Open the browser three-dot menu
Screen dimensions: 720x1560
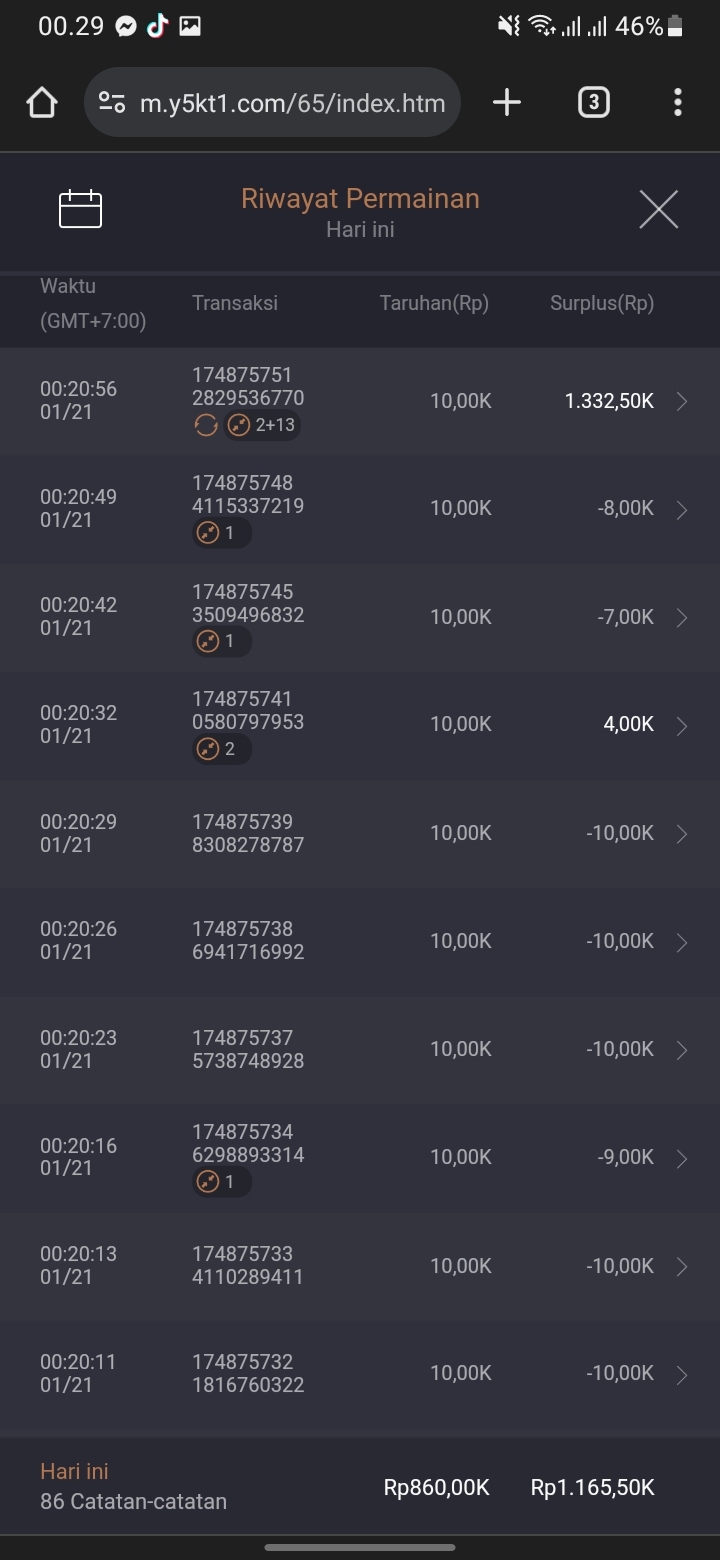pos(678,102)
